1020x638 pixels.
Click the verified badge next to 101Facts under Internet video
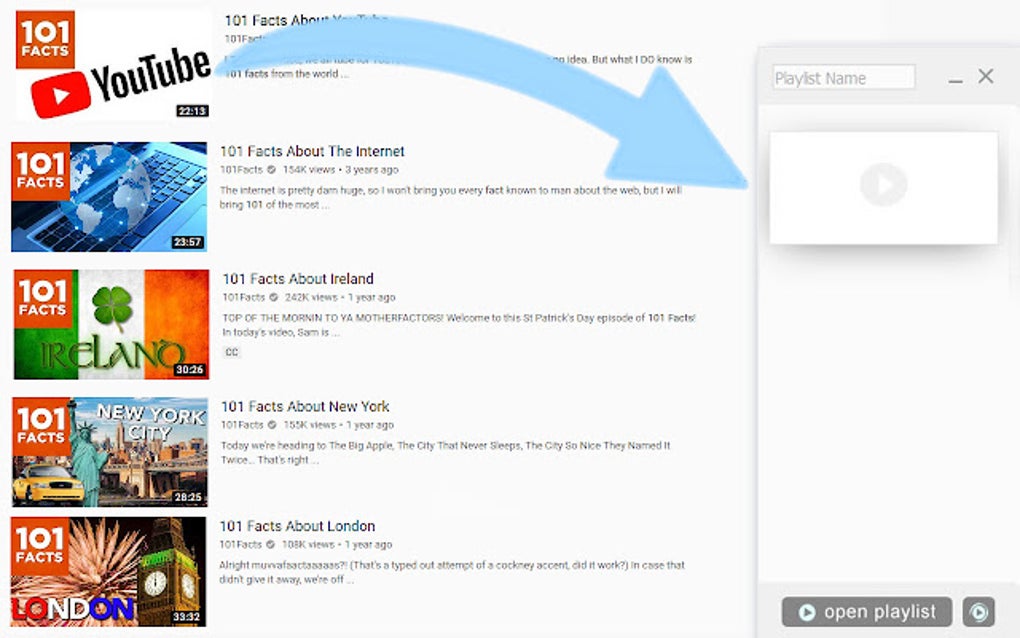[269, 169]
